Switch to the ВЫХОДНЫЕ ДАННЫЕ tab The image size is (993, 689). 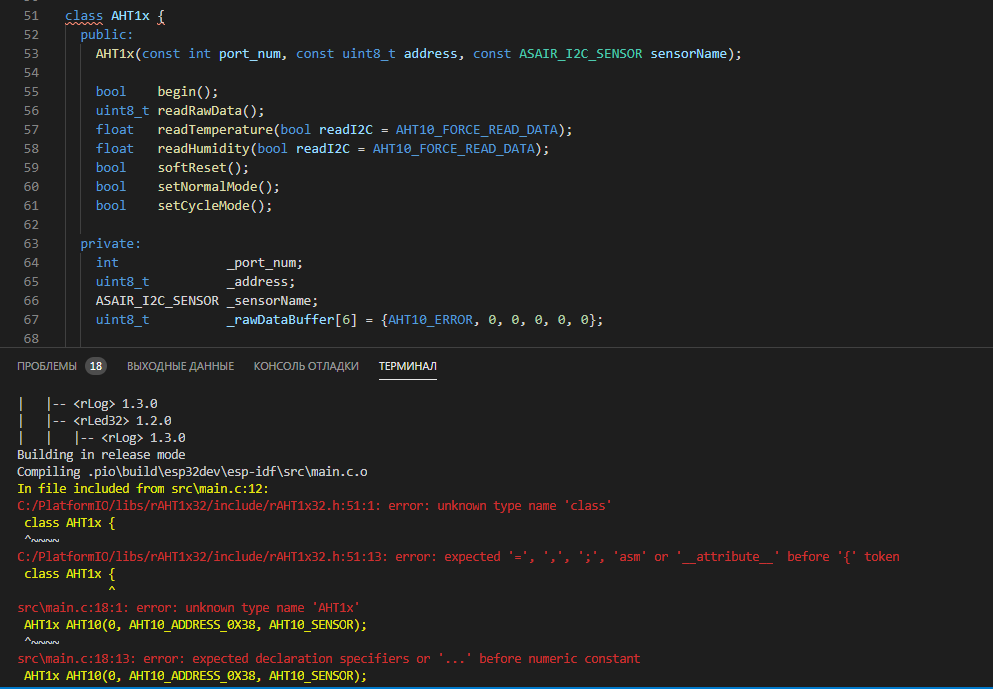coord(180,366)
